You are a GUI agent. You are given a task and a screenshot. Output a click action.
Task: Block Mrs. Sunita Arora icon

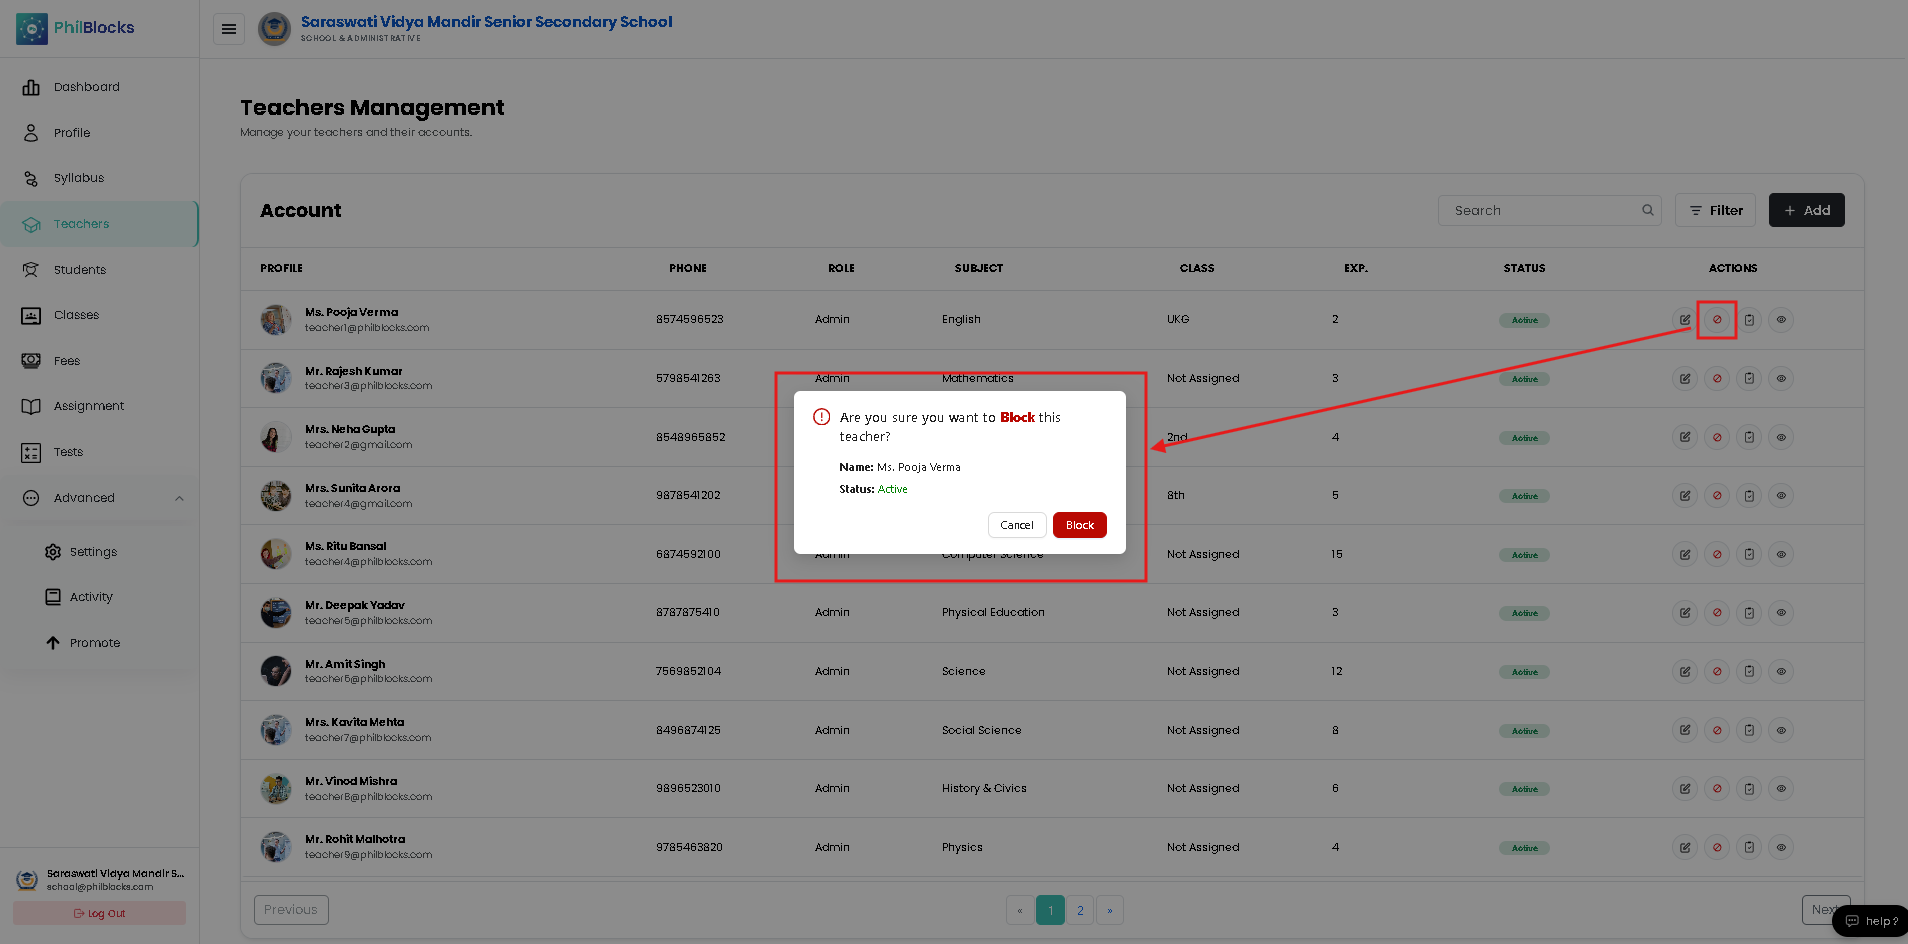click(1717, 496)
